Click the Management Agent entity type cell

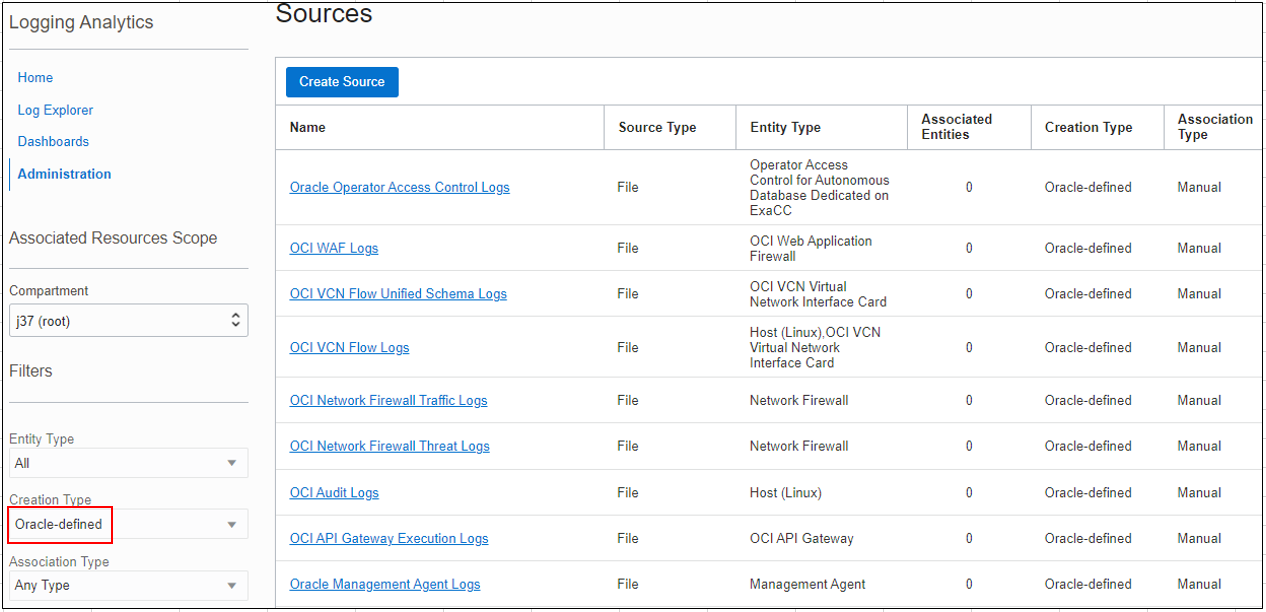click(808, 585)
